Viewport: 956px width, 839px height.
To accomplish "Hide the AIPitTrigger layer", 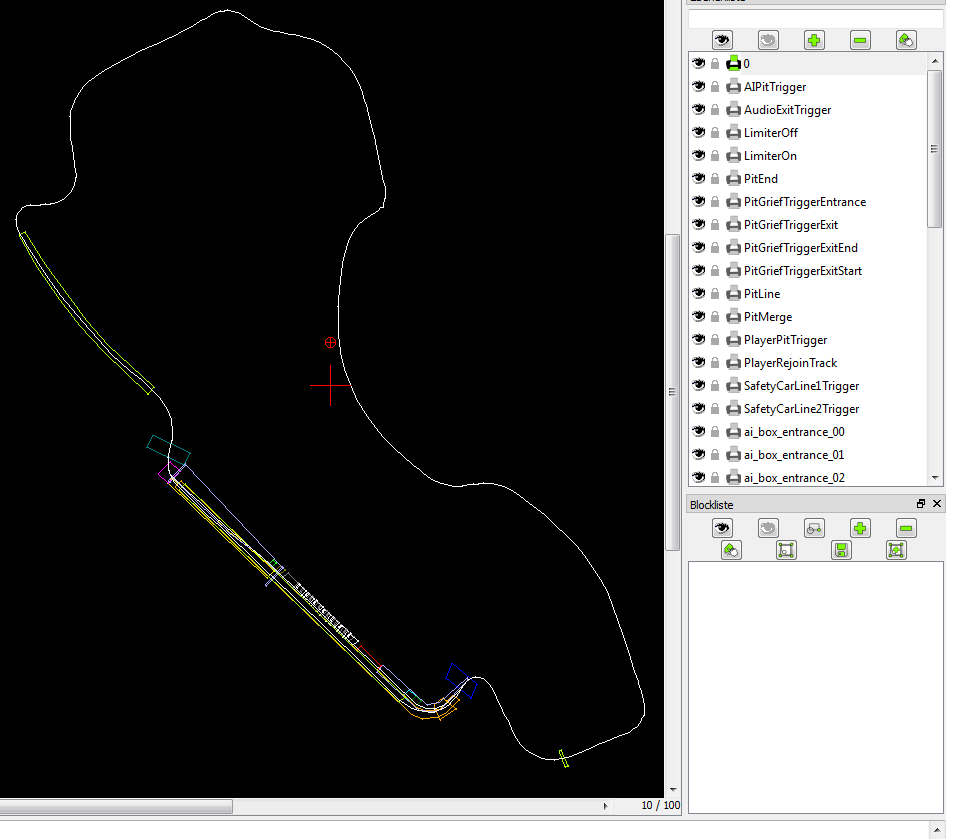I will (699, 87).
